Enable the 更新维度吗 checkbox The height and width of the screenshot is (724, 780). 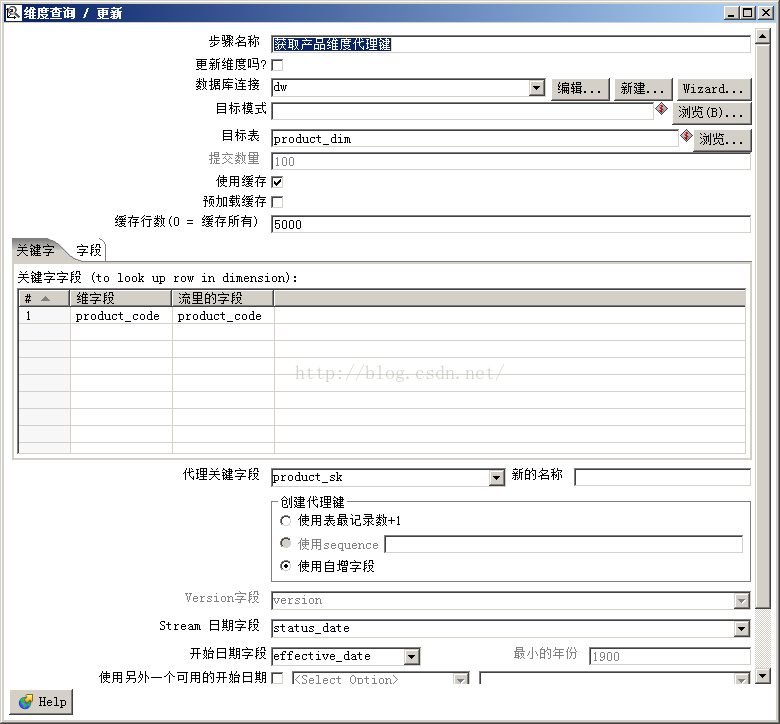pyautogui.click(x=278, y=65)
